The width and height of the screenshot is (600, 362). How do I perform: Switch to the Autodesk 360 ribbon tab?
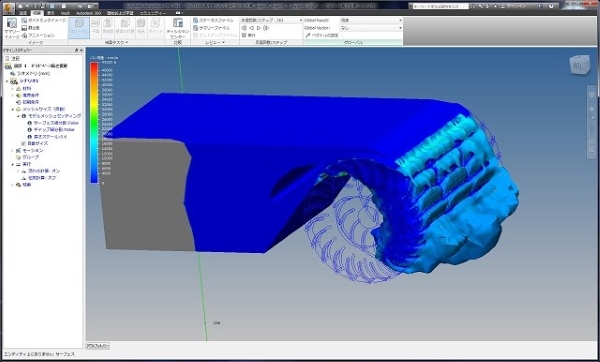click(88, 13)
